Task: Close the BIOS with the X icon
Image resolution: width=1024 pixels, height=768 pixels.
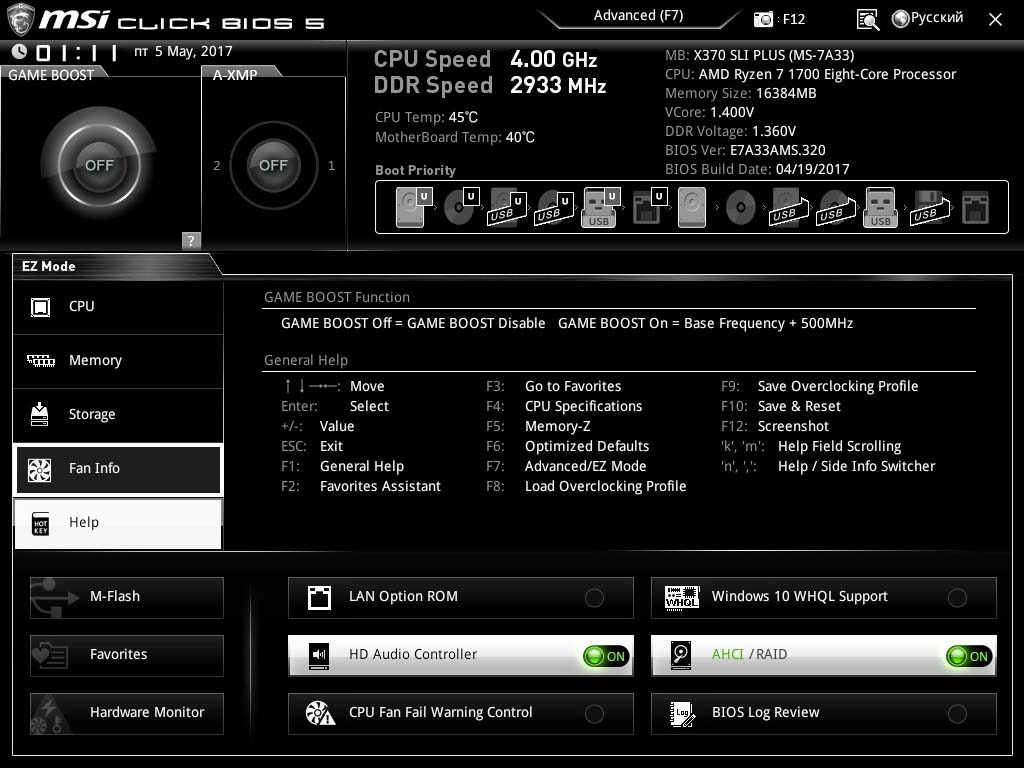Action: click(x=995, y=20)
